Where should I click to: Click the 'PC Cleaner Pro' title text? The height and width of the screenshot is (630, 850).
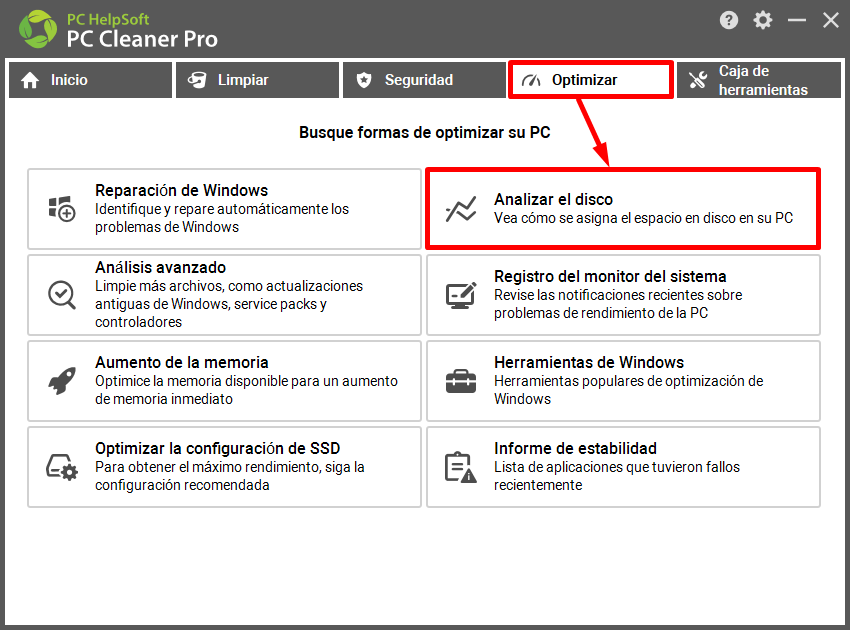pyautogui.click(x=142, y=39)
